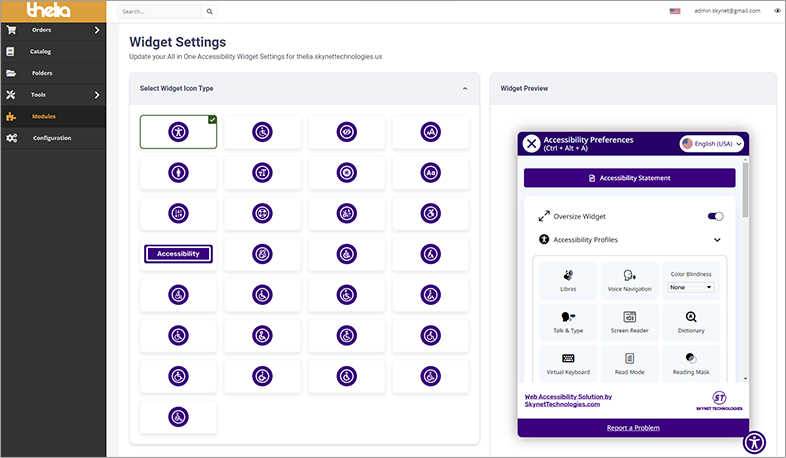This screenshot has width=786, height=458.
Task: Click the Accessibility Statement button
Action: coord(629,178)
